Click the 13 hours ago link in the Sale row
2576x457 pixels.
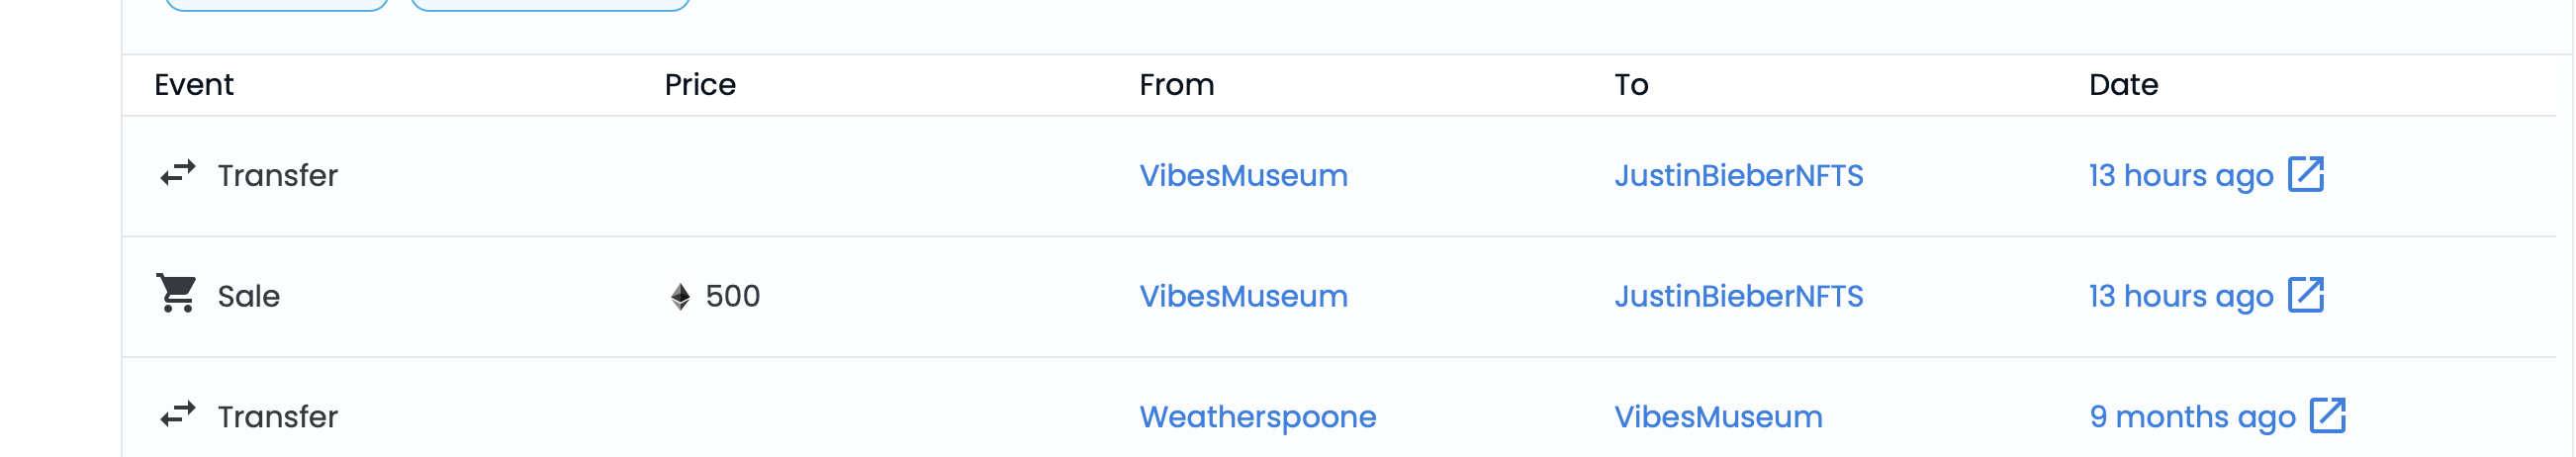pos(2180,297)
